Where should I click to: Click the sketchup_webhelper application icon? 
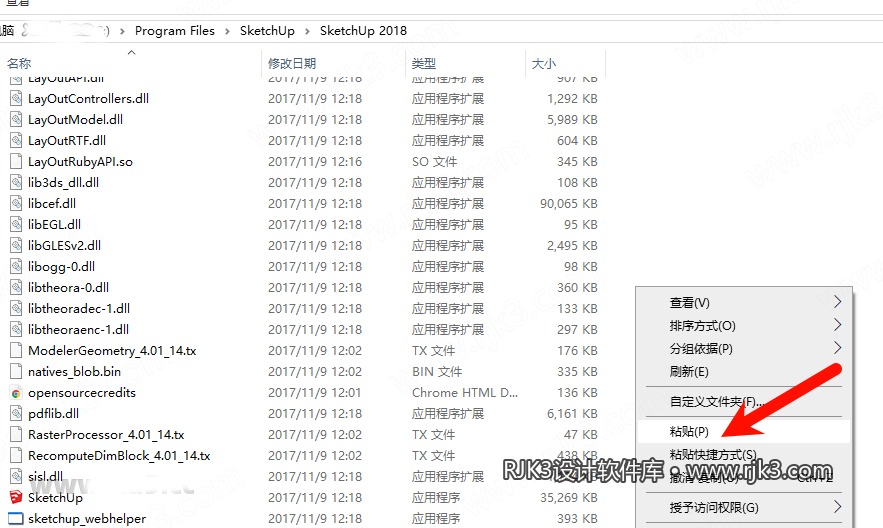point(16,518)
